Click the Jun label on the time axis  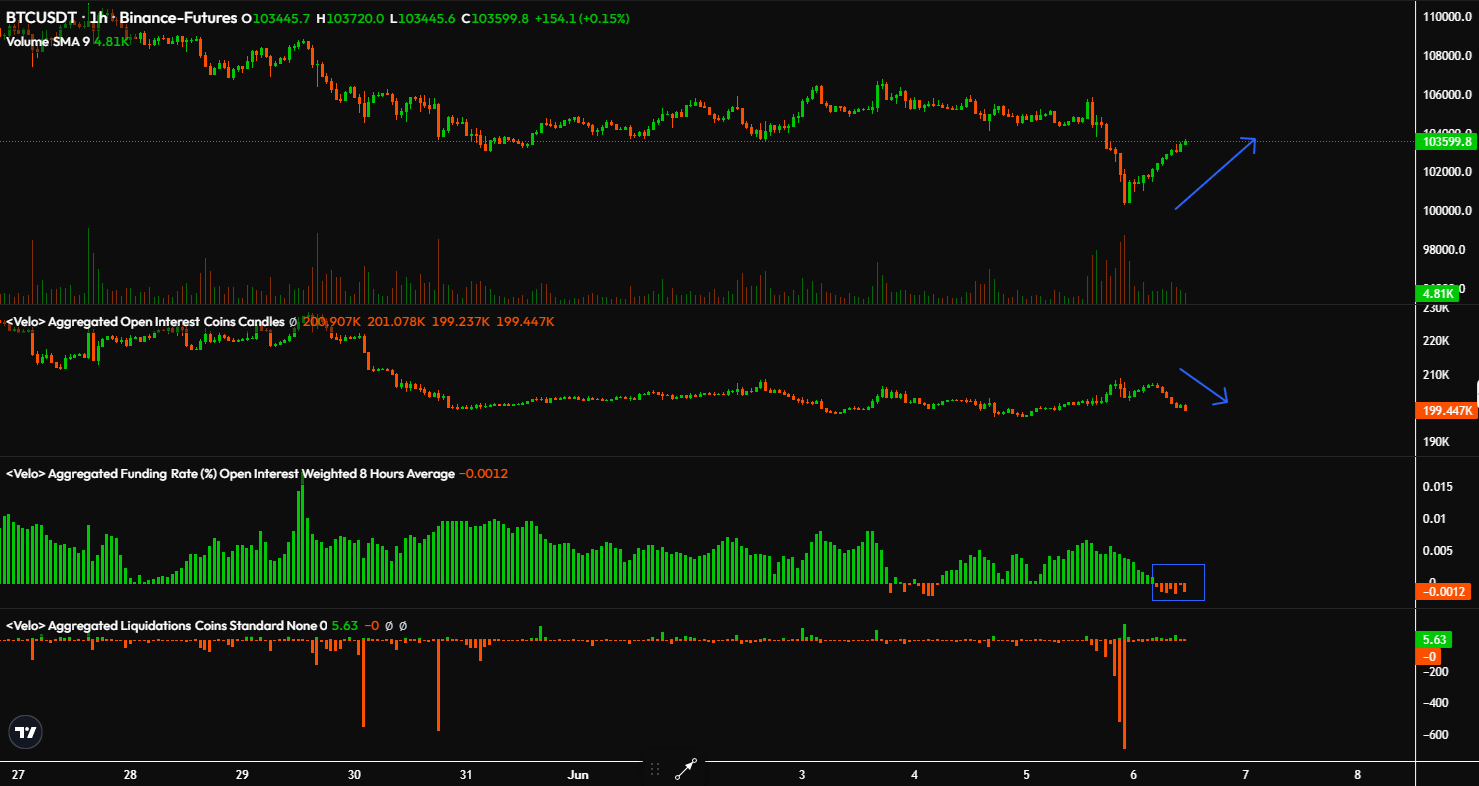pyautogui.click(x=577, y=774)
